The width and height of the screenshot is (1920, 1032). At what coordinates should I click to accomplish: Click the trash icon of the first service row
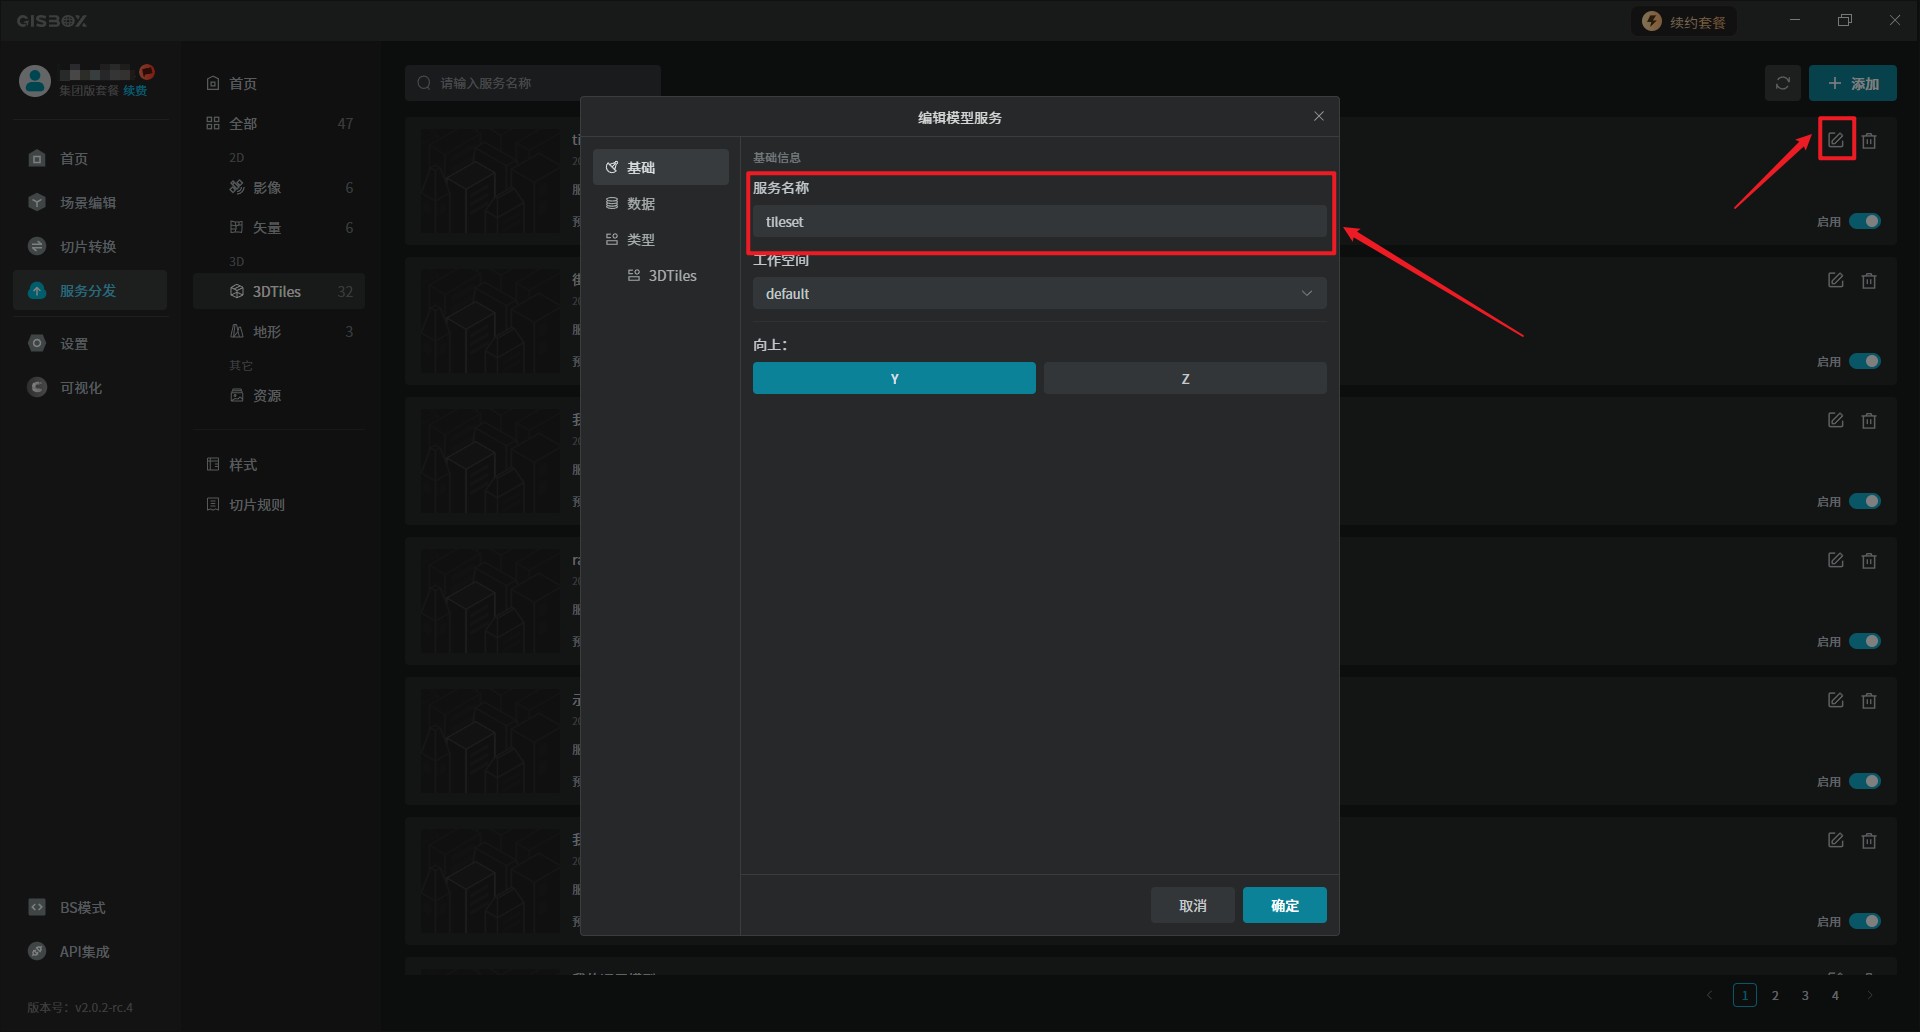(1869, 141)
